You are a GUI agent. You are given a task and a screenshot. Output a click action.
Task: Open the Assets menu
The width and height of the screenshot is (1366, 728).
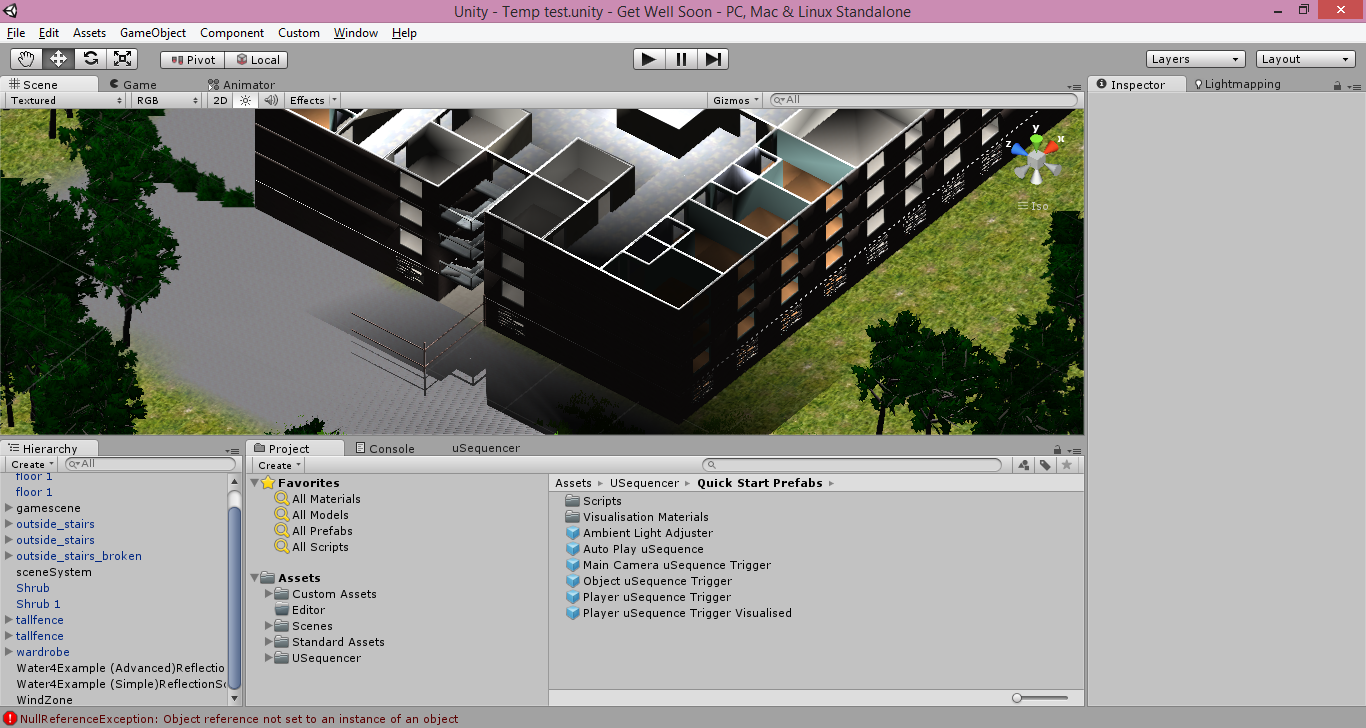click(89, 33)
